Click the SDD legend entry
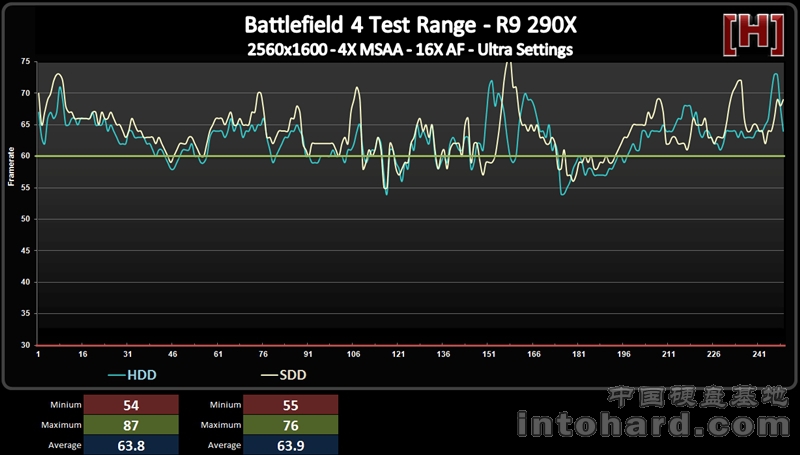The image size is (800, 455). pos(284,375)
